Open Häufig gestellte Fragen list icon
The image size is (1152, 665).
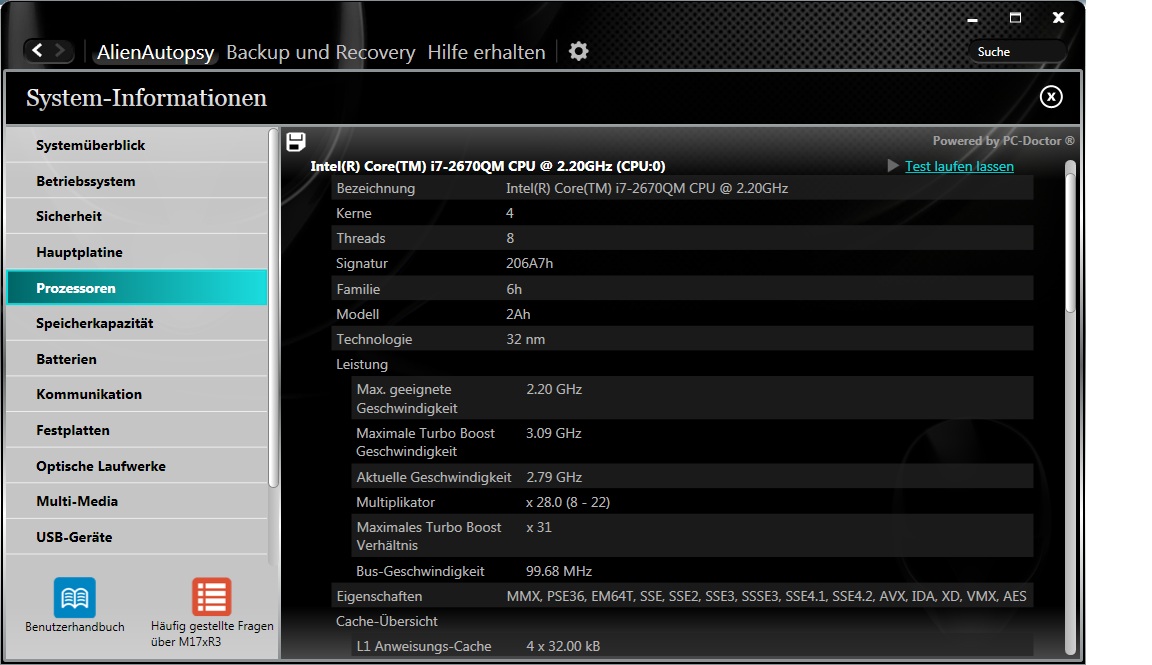coord(212,597)
